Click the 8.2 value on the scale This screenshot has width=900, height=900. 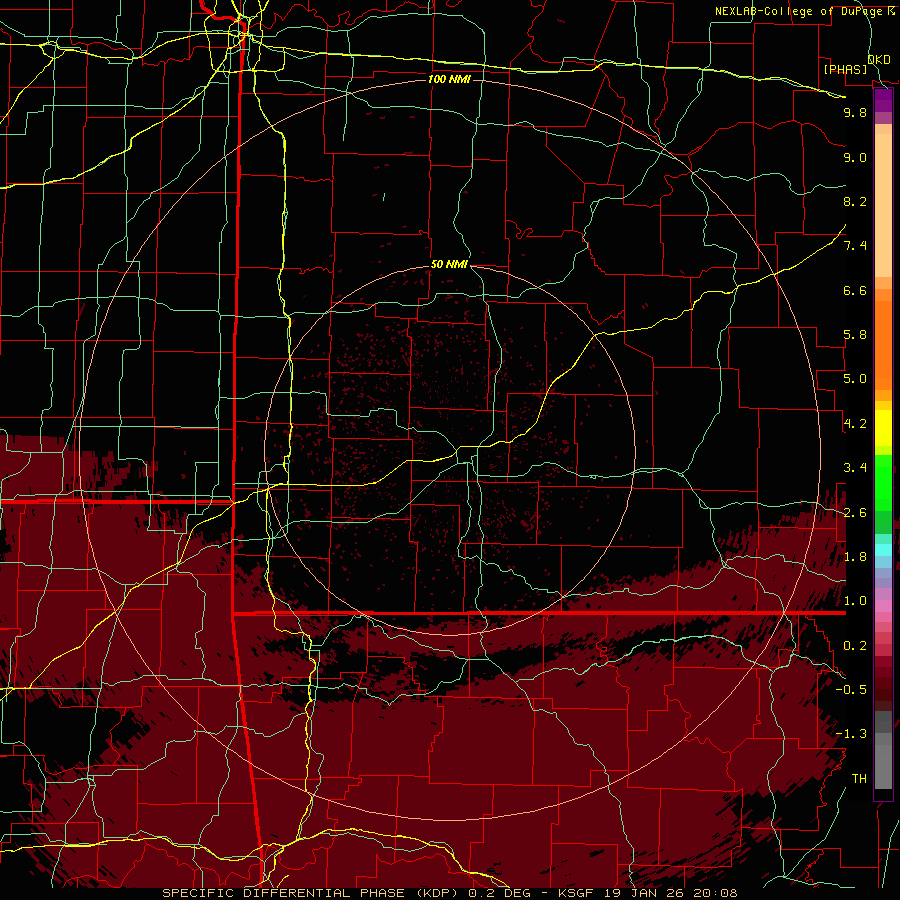point(855,201)
